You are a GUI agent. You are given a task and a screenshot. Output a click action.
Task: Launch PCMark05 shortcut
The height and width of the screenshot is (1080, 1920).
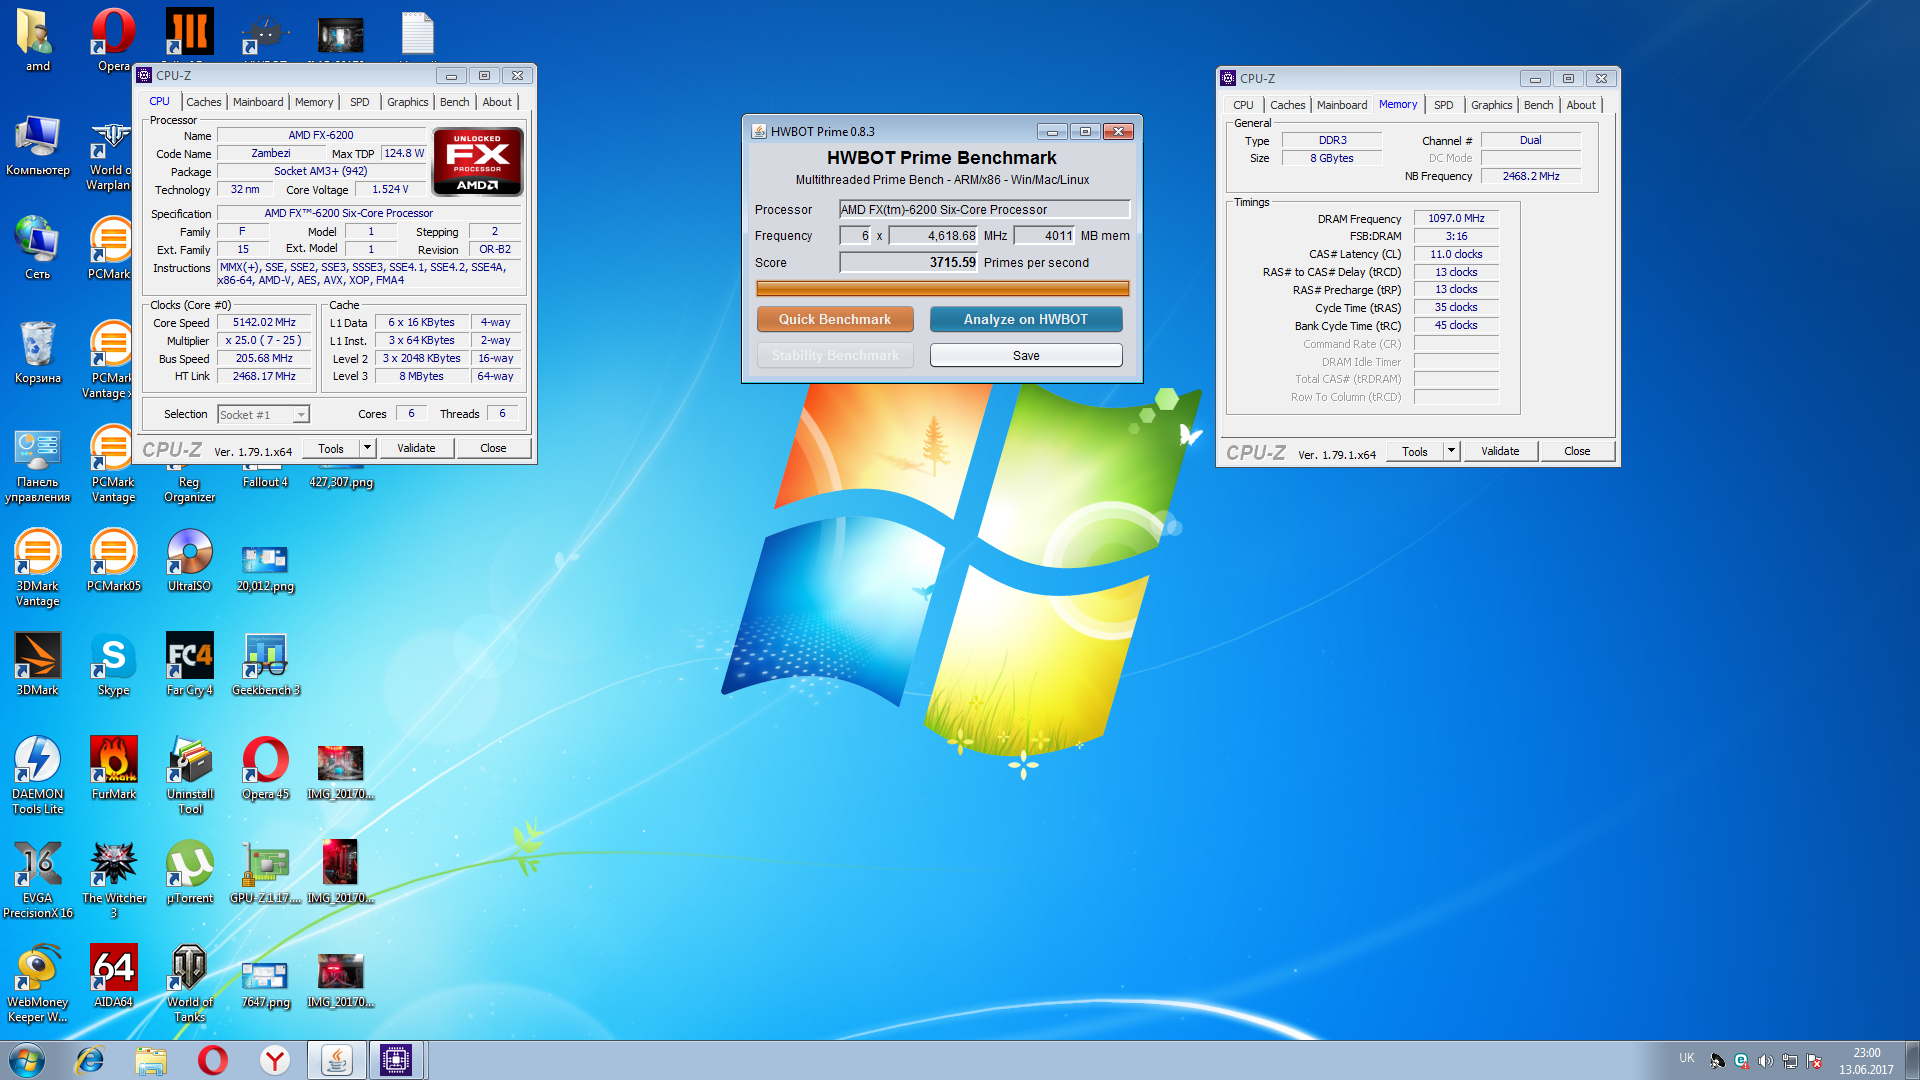tap(113, 560)
